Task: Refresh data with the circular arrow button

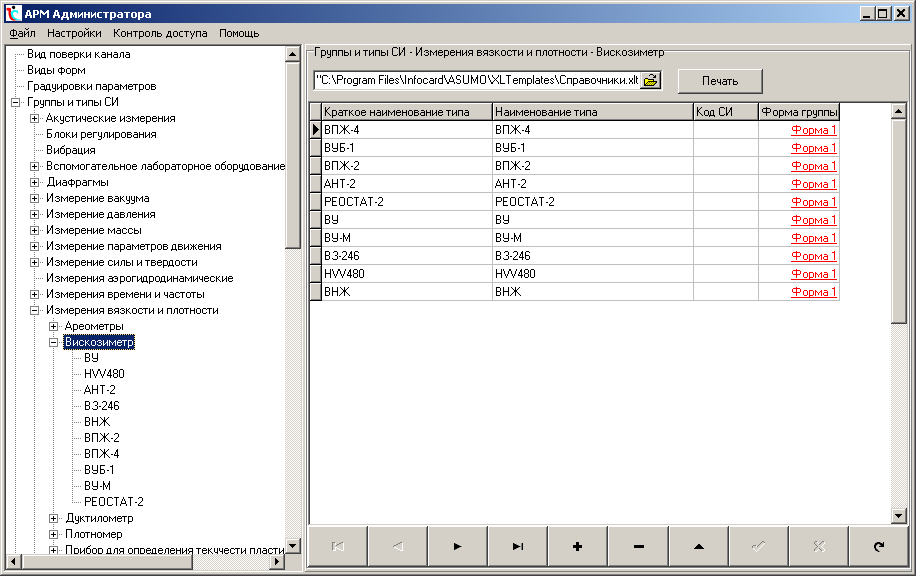Action: pyautogui.click(x=878, y=546)
